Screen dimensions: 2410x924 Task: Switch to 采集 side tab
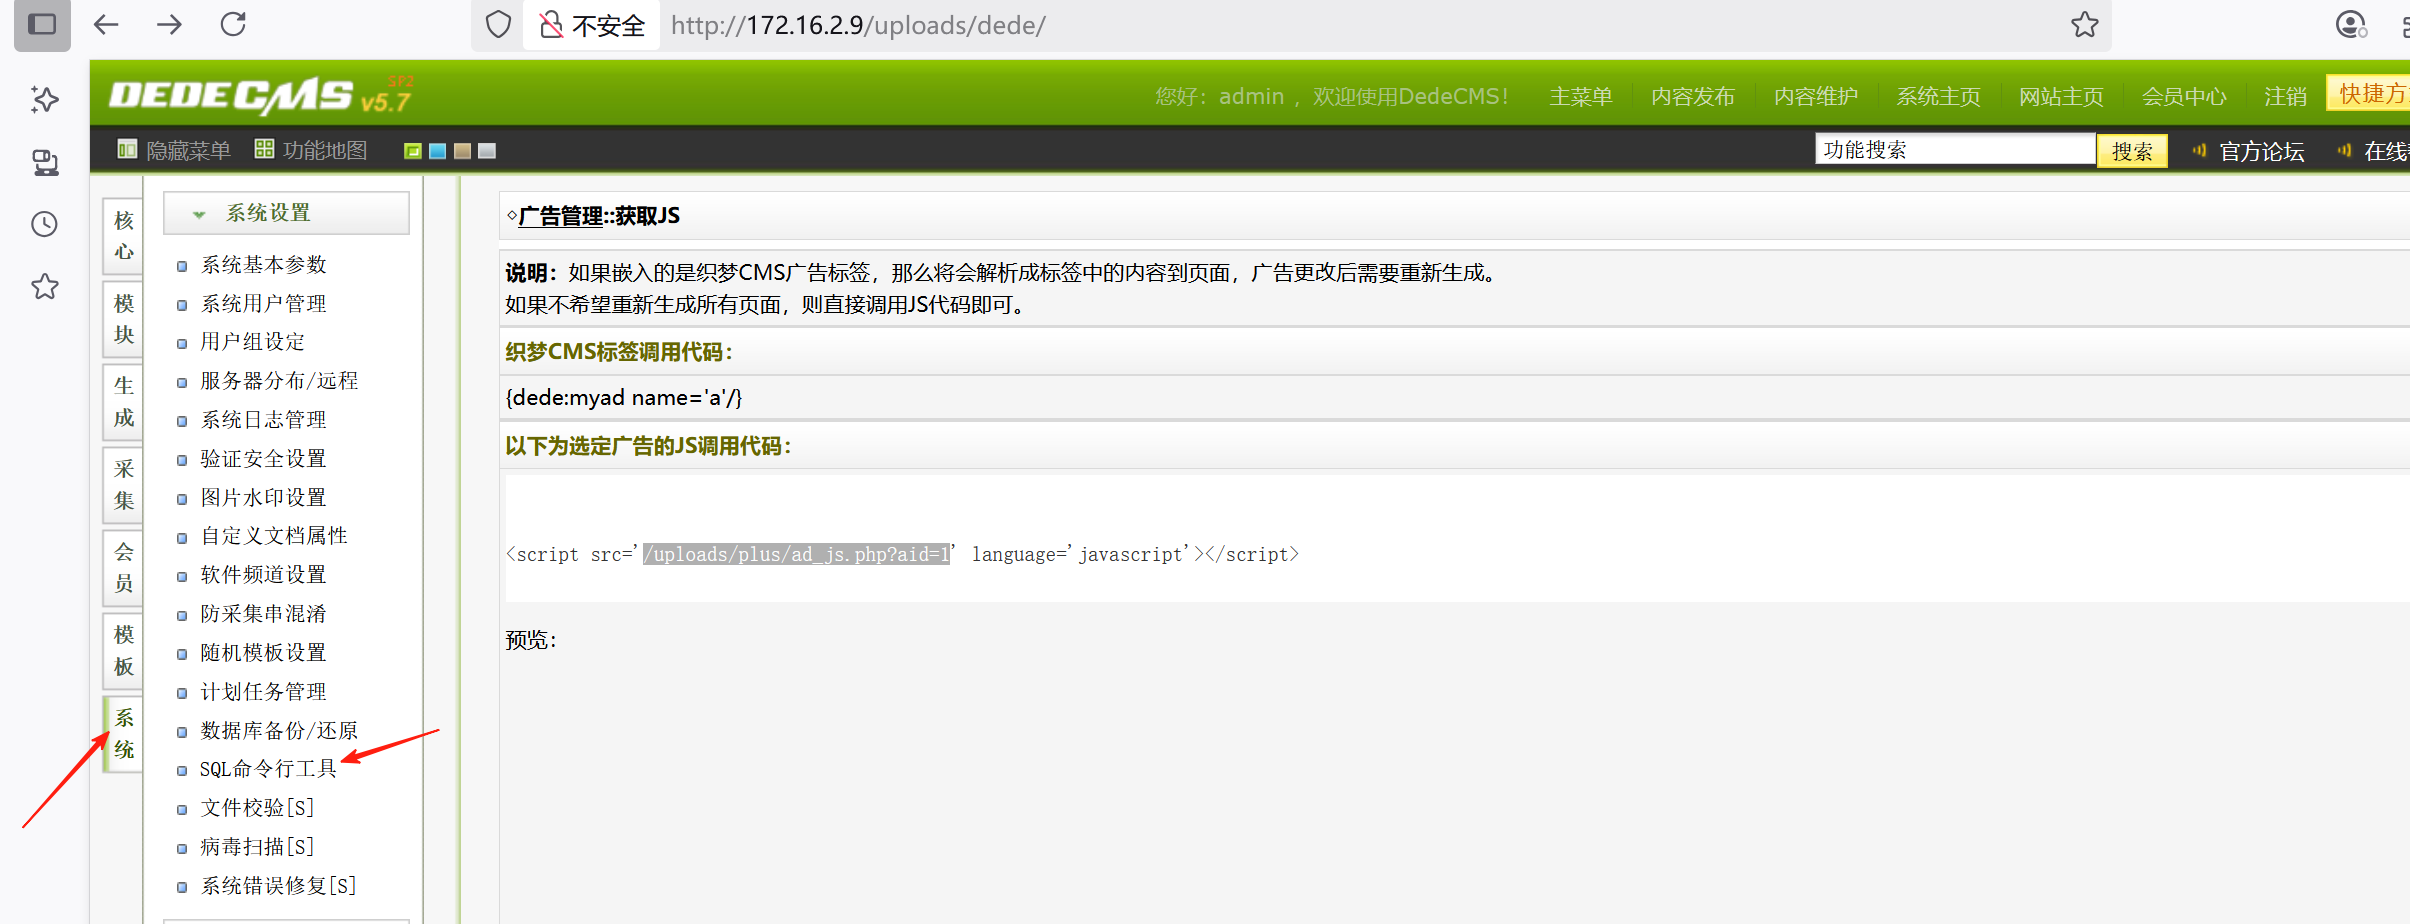coord(123,485)
